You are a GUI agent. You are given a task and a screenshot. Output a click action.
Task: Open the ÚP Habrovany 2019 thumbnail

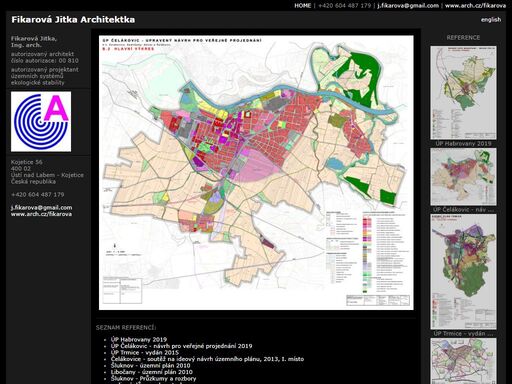463,93
